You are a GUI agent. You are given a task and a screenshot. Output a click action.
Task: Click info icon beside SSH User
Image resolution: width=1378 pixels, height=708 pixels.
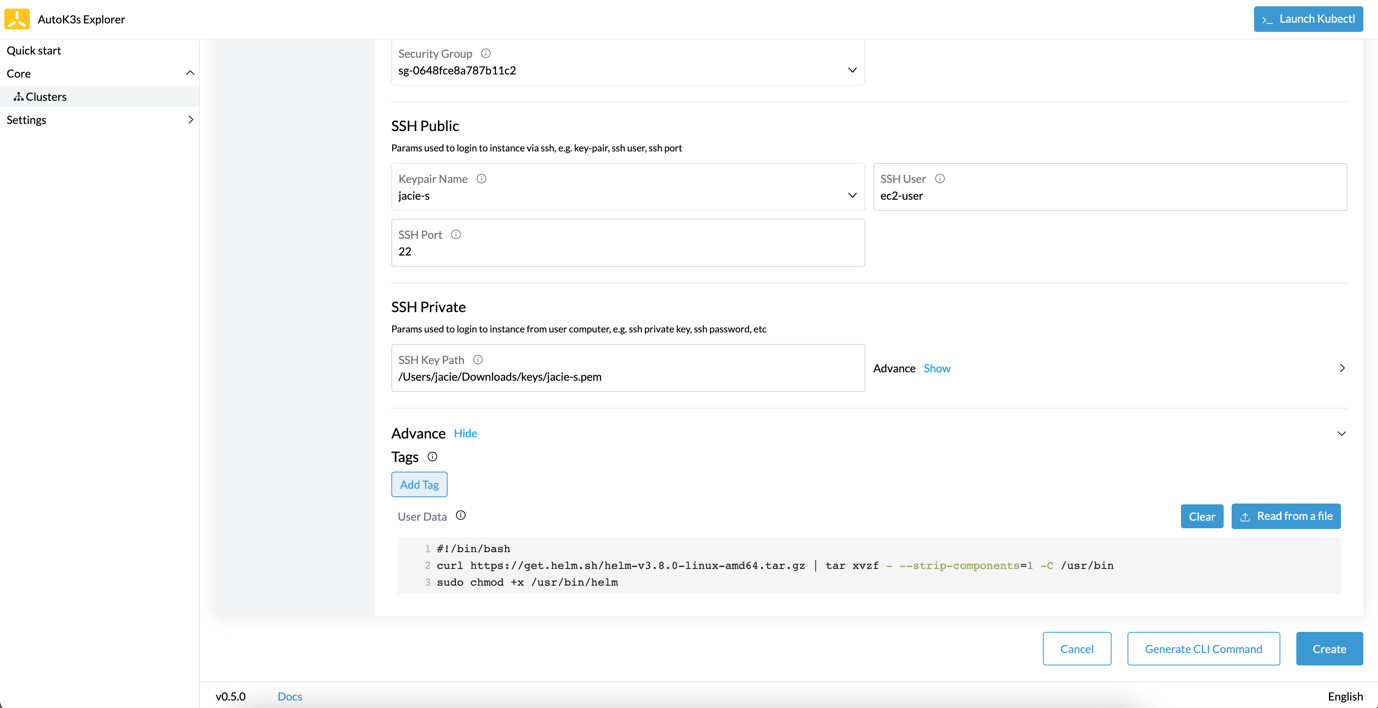tap(940, 178)
